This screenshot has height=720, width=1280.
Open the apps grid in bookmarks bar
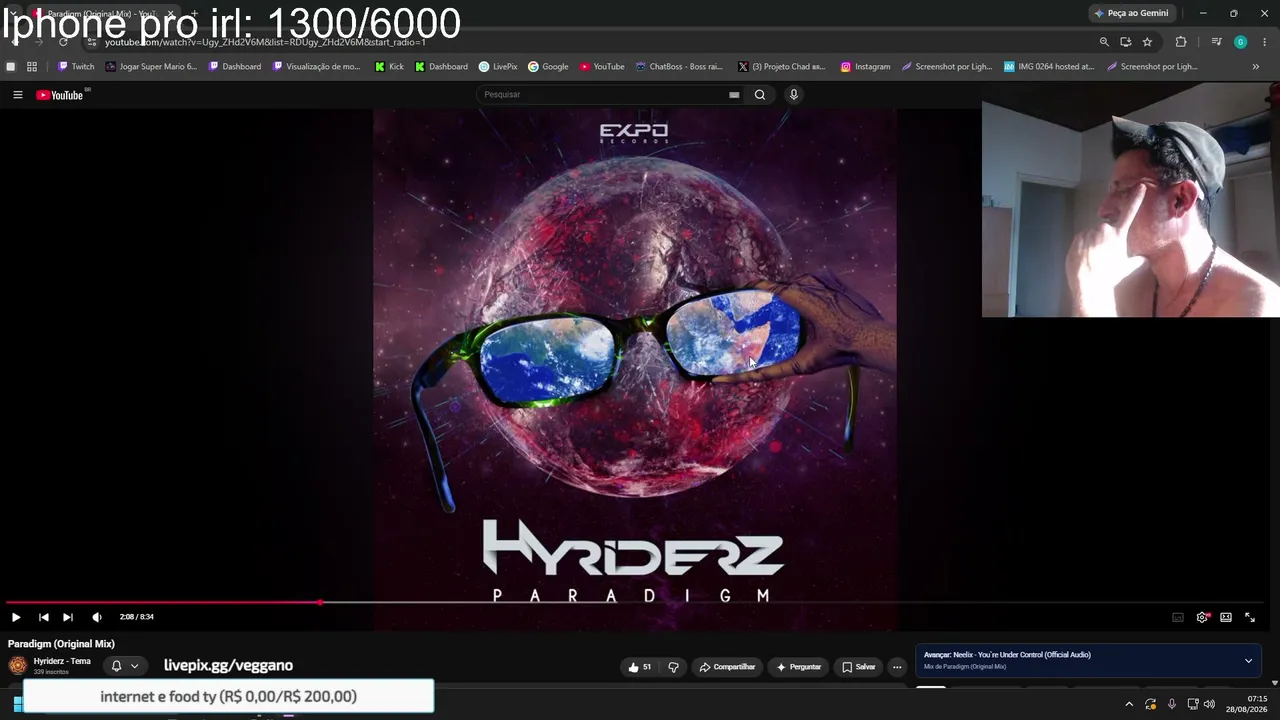[x=32, y=67]
